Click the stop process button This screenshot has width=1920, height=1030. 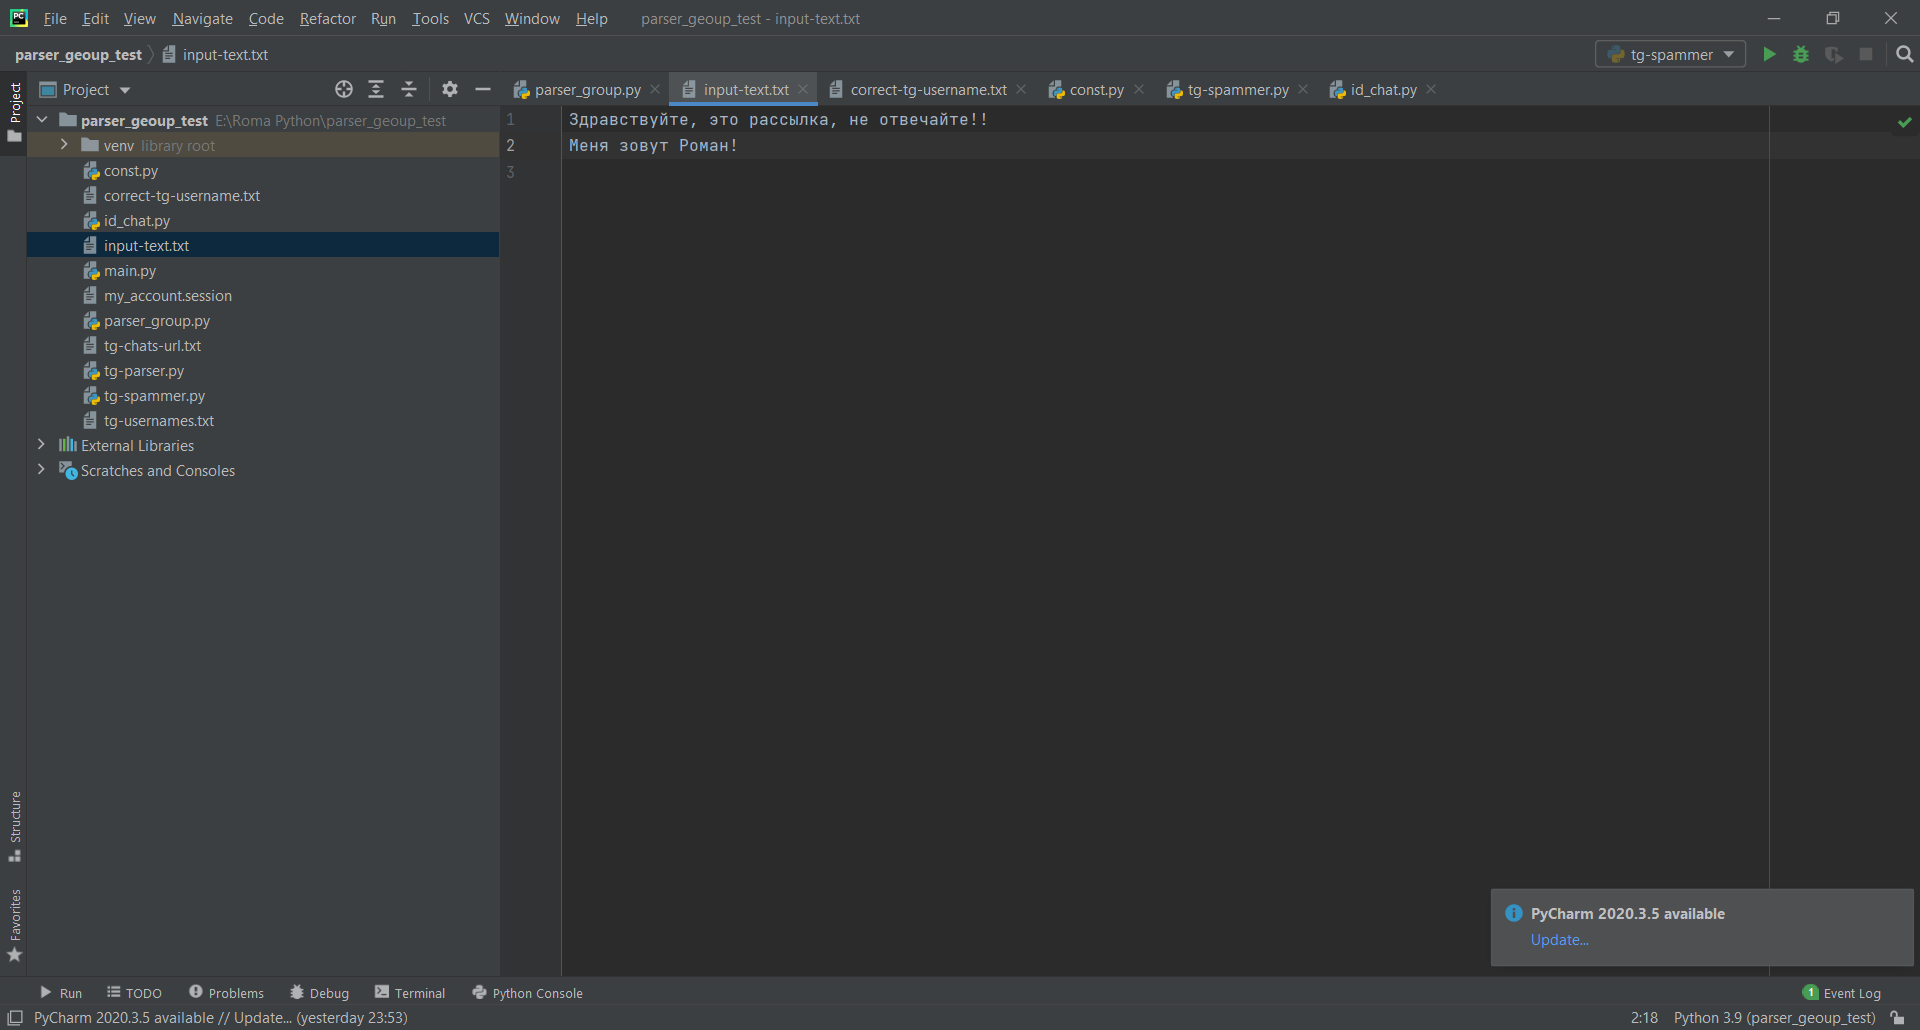tap(1866, 55)
